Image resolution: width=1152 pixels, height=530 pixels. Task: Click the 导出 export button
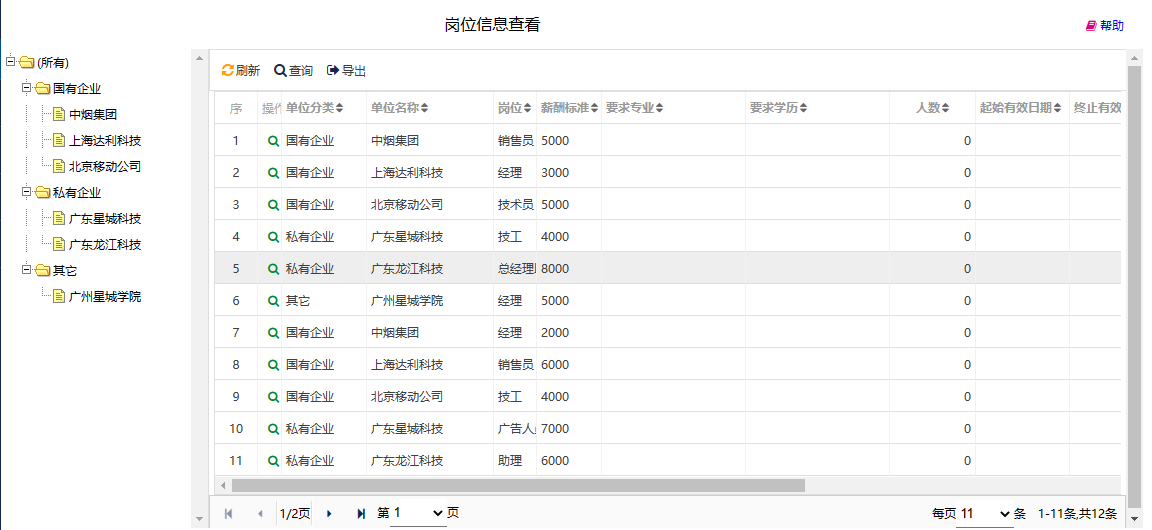tap(347, 71)
